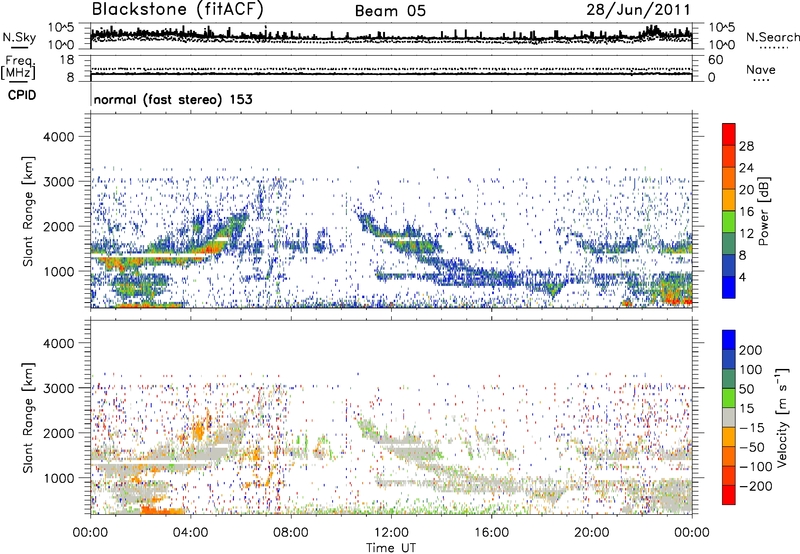Viewport: 800px width, 554px height.
Task: Click the "16:00" time tick label
Action: tap(491, 533)
